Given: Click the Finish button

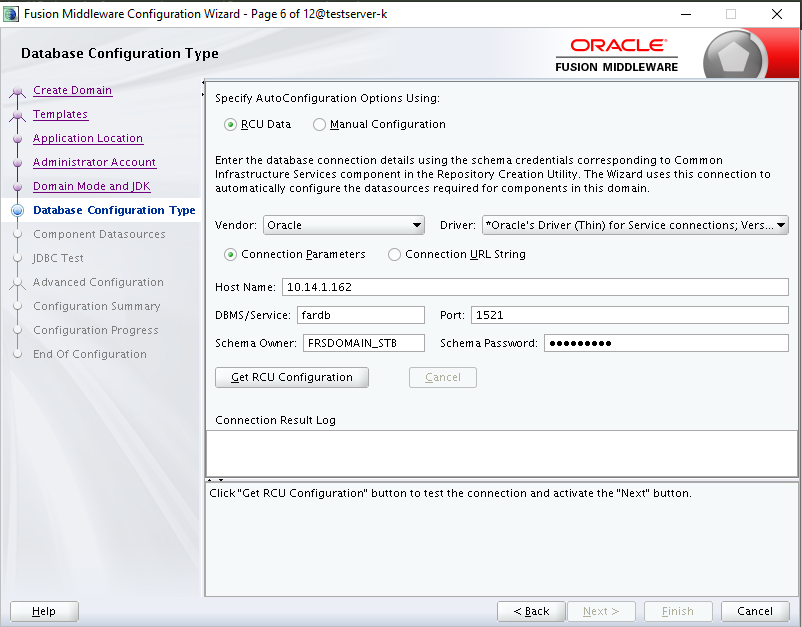Looking at the screenshot, I should [x=678, y=611].
